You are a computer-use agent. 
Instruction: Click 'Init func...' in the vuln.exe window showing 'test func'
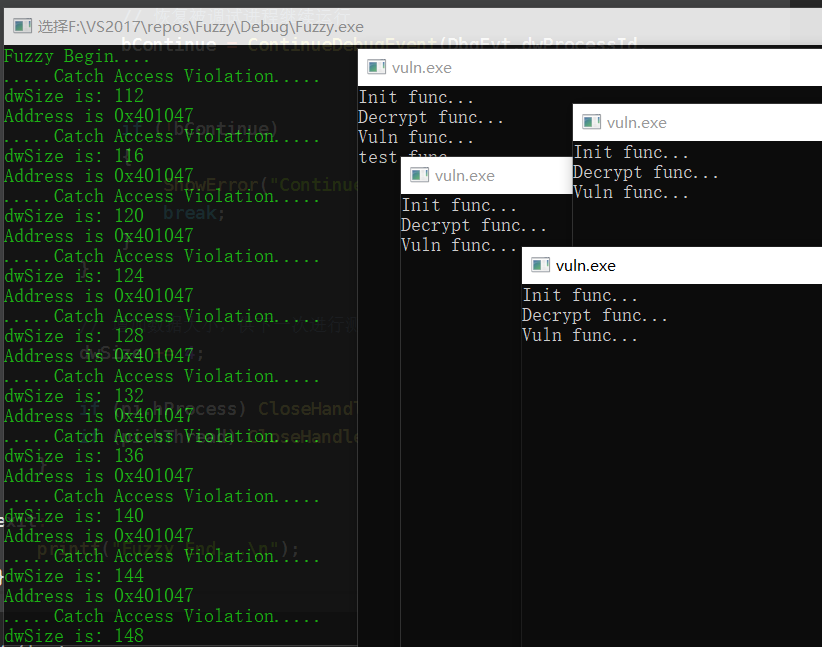coord(416,98)
